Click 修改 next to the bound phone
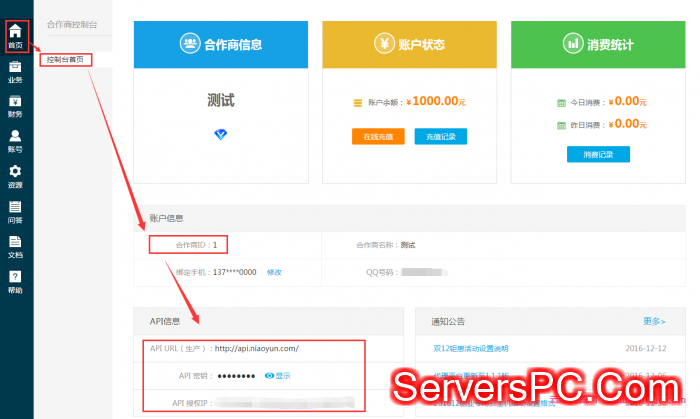This screenshot has height=419, width=700. pyautogui.click(x=274, y=272)
